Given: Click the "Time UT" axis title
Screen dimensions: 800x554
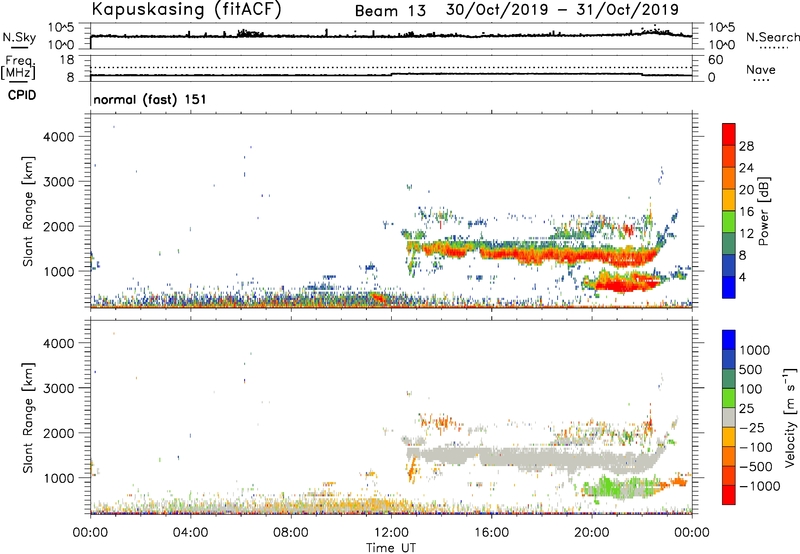Looking at the screenshot, I should click(391, 548).
